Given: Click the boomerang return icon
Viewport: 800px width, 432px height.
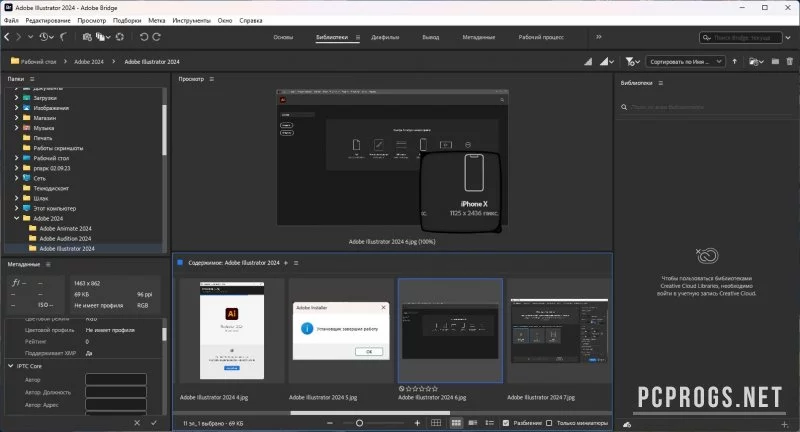Looking at the screenshot, I should click(63, 37).
